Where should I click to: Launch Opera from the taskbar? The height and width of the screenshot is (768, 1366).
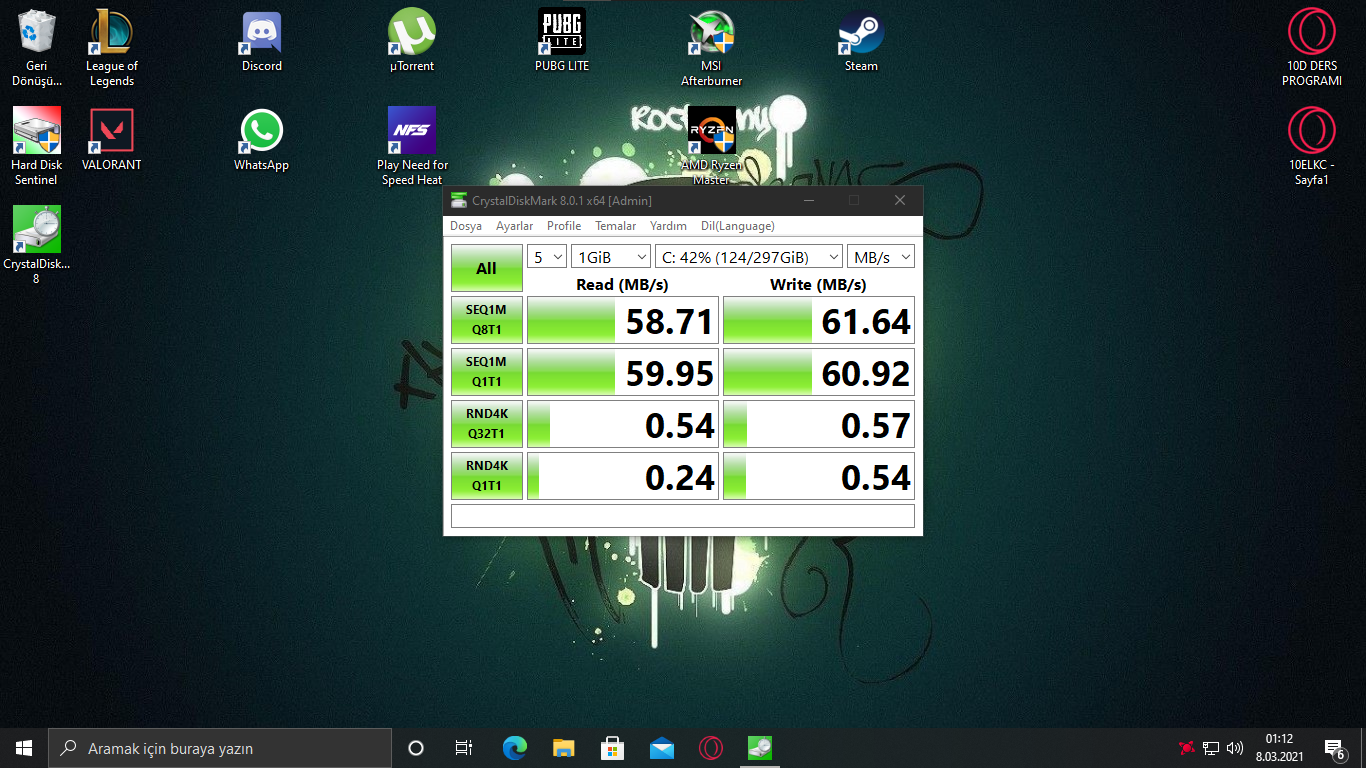pyautogui.click(x=711, y=748)
